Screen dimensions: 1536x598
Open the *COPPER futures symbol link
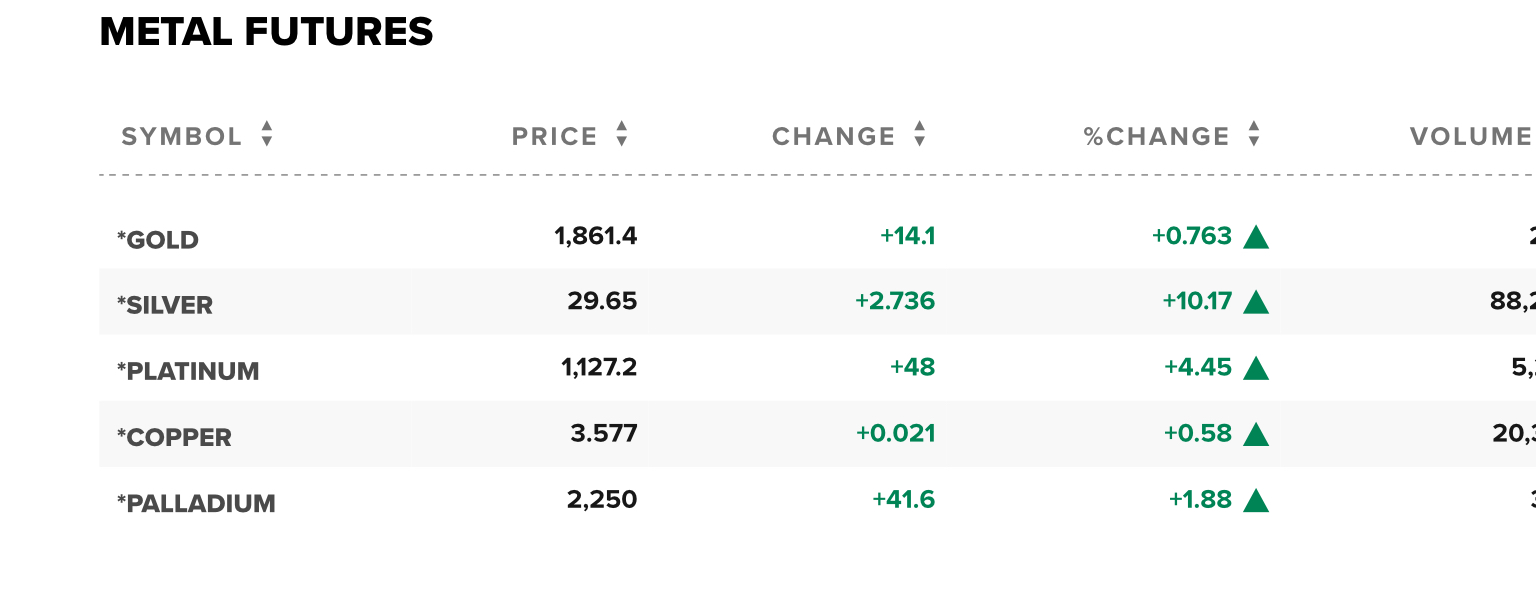[x=174, y=437]
